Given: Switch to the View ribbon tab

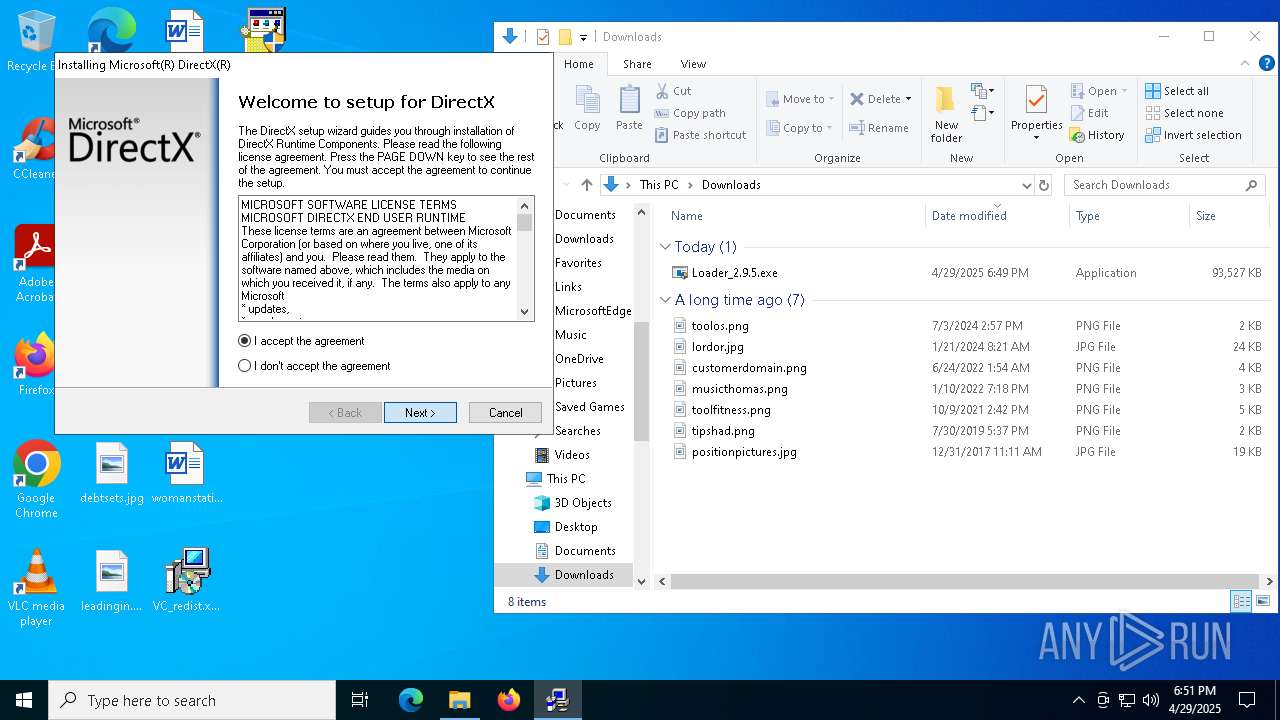Looking at the screenshot, I should point(693,64).
